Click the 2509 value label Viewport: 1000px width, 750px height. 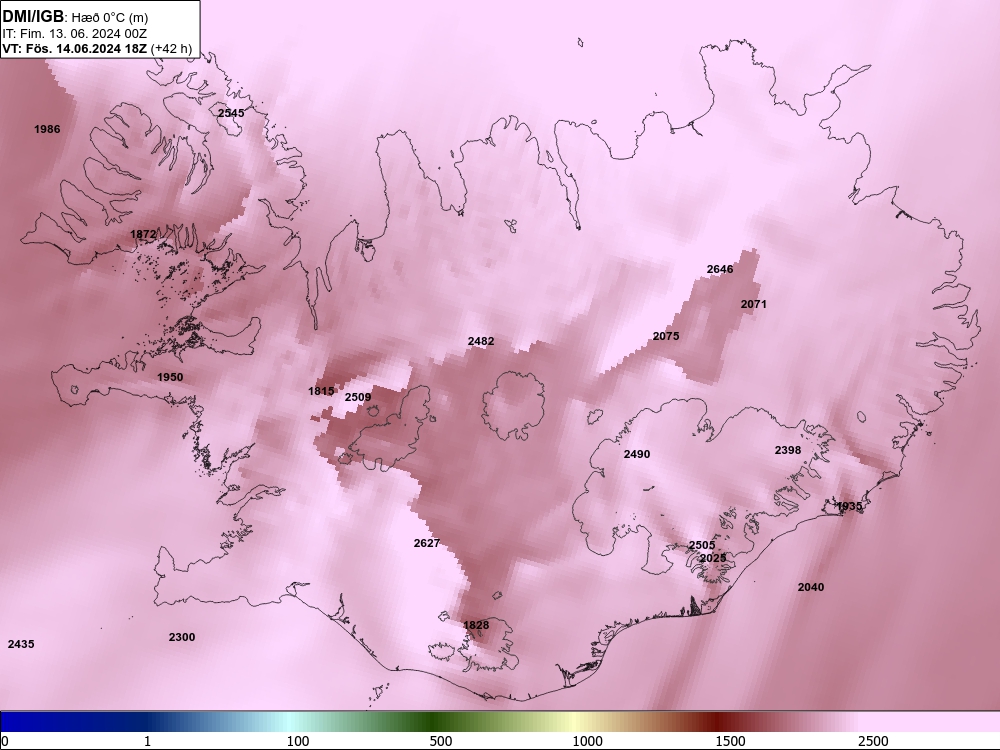coord(358,397)
